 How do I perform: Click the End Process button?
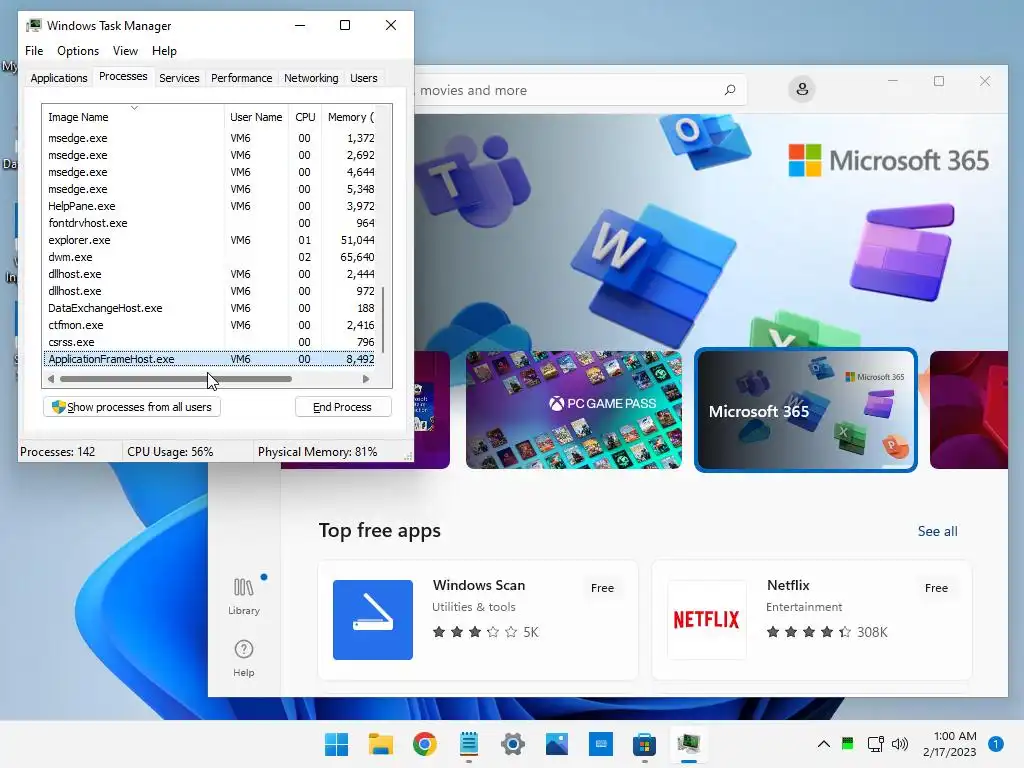tap(343, 407)
